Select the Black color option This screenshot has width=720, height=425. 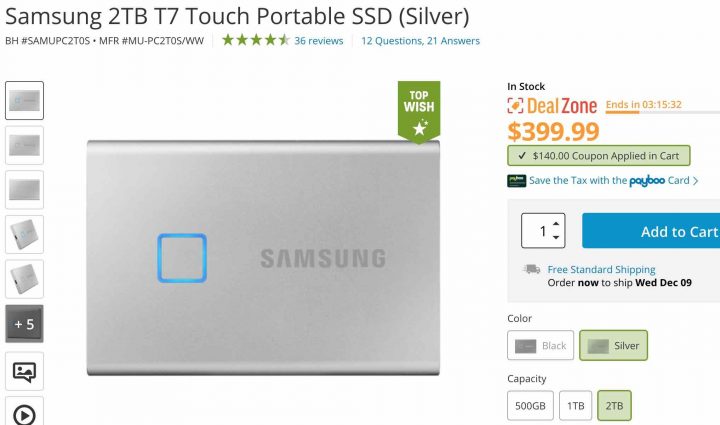point(540,346)
